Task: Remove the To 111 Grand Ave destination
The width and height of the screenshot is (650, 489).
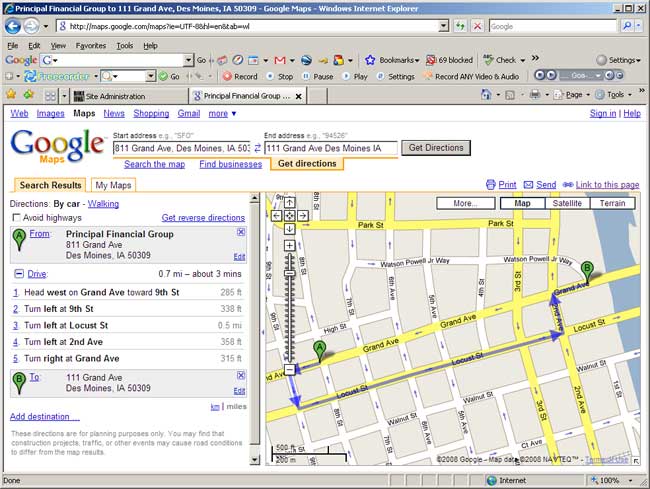Action: click(x=241, y=375)
